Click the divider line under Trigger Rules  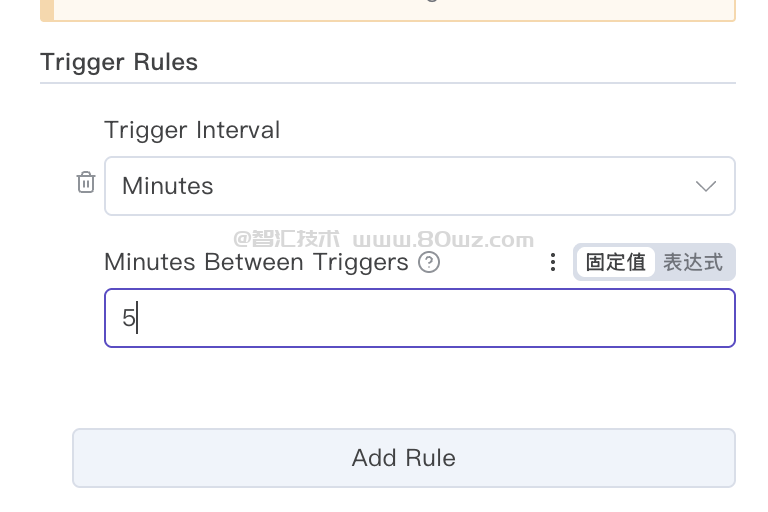[387, 83]
